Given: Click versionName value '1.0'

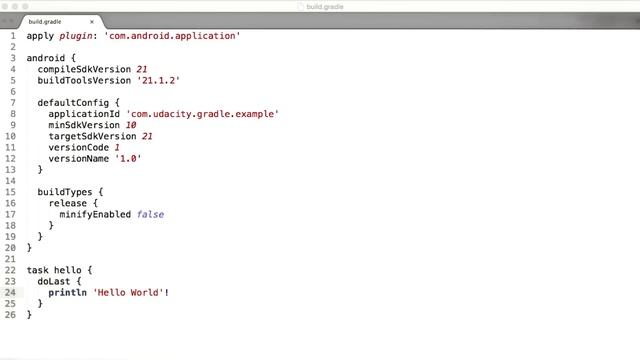Looking at the screenshot, I should point(128,158).
